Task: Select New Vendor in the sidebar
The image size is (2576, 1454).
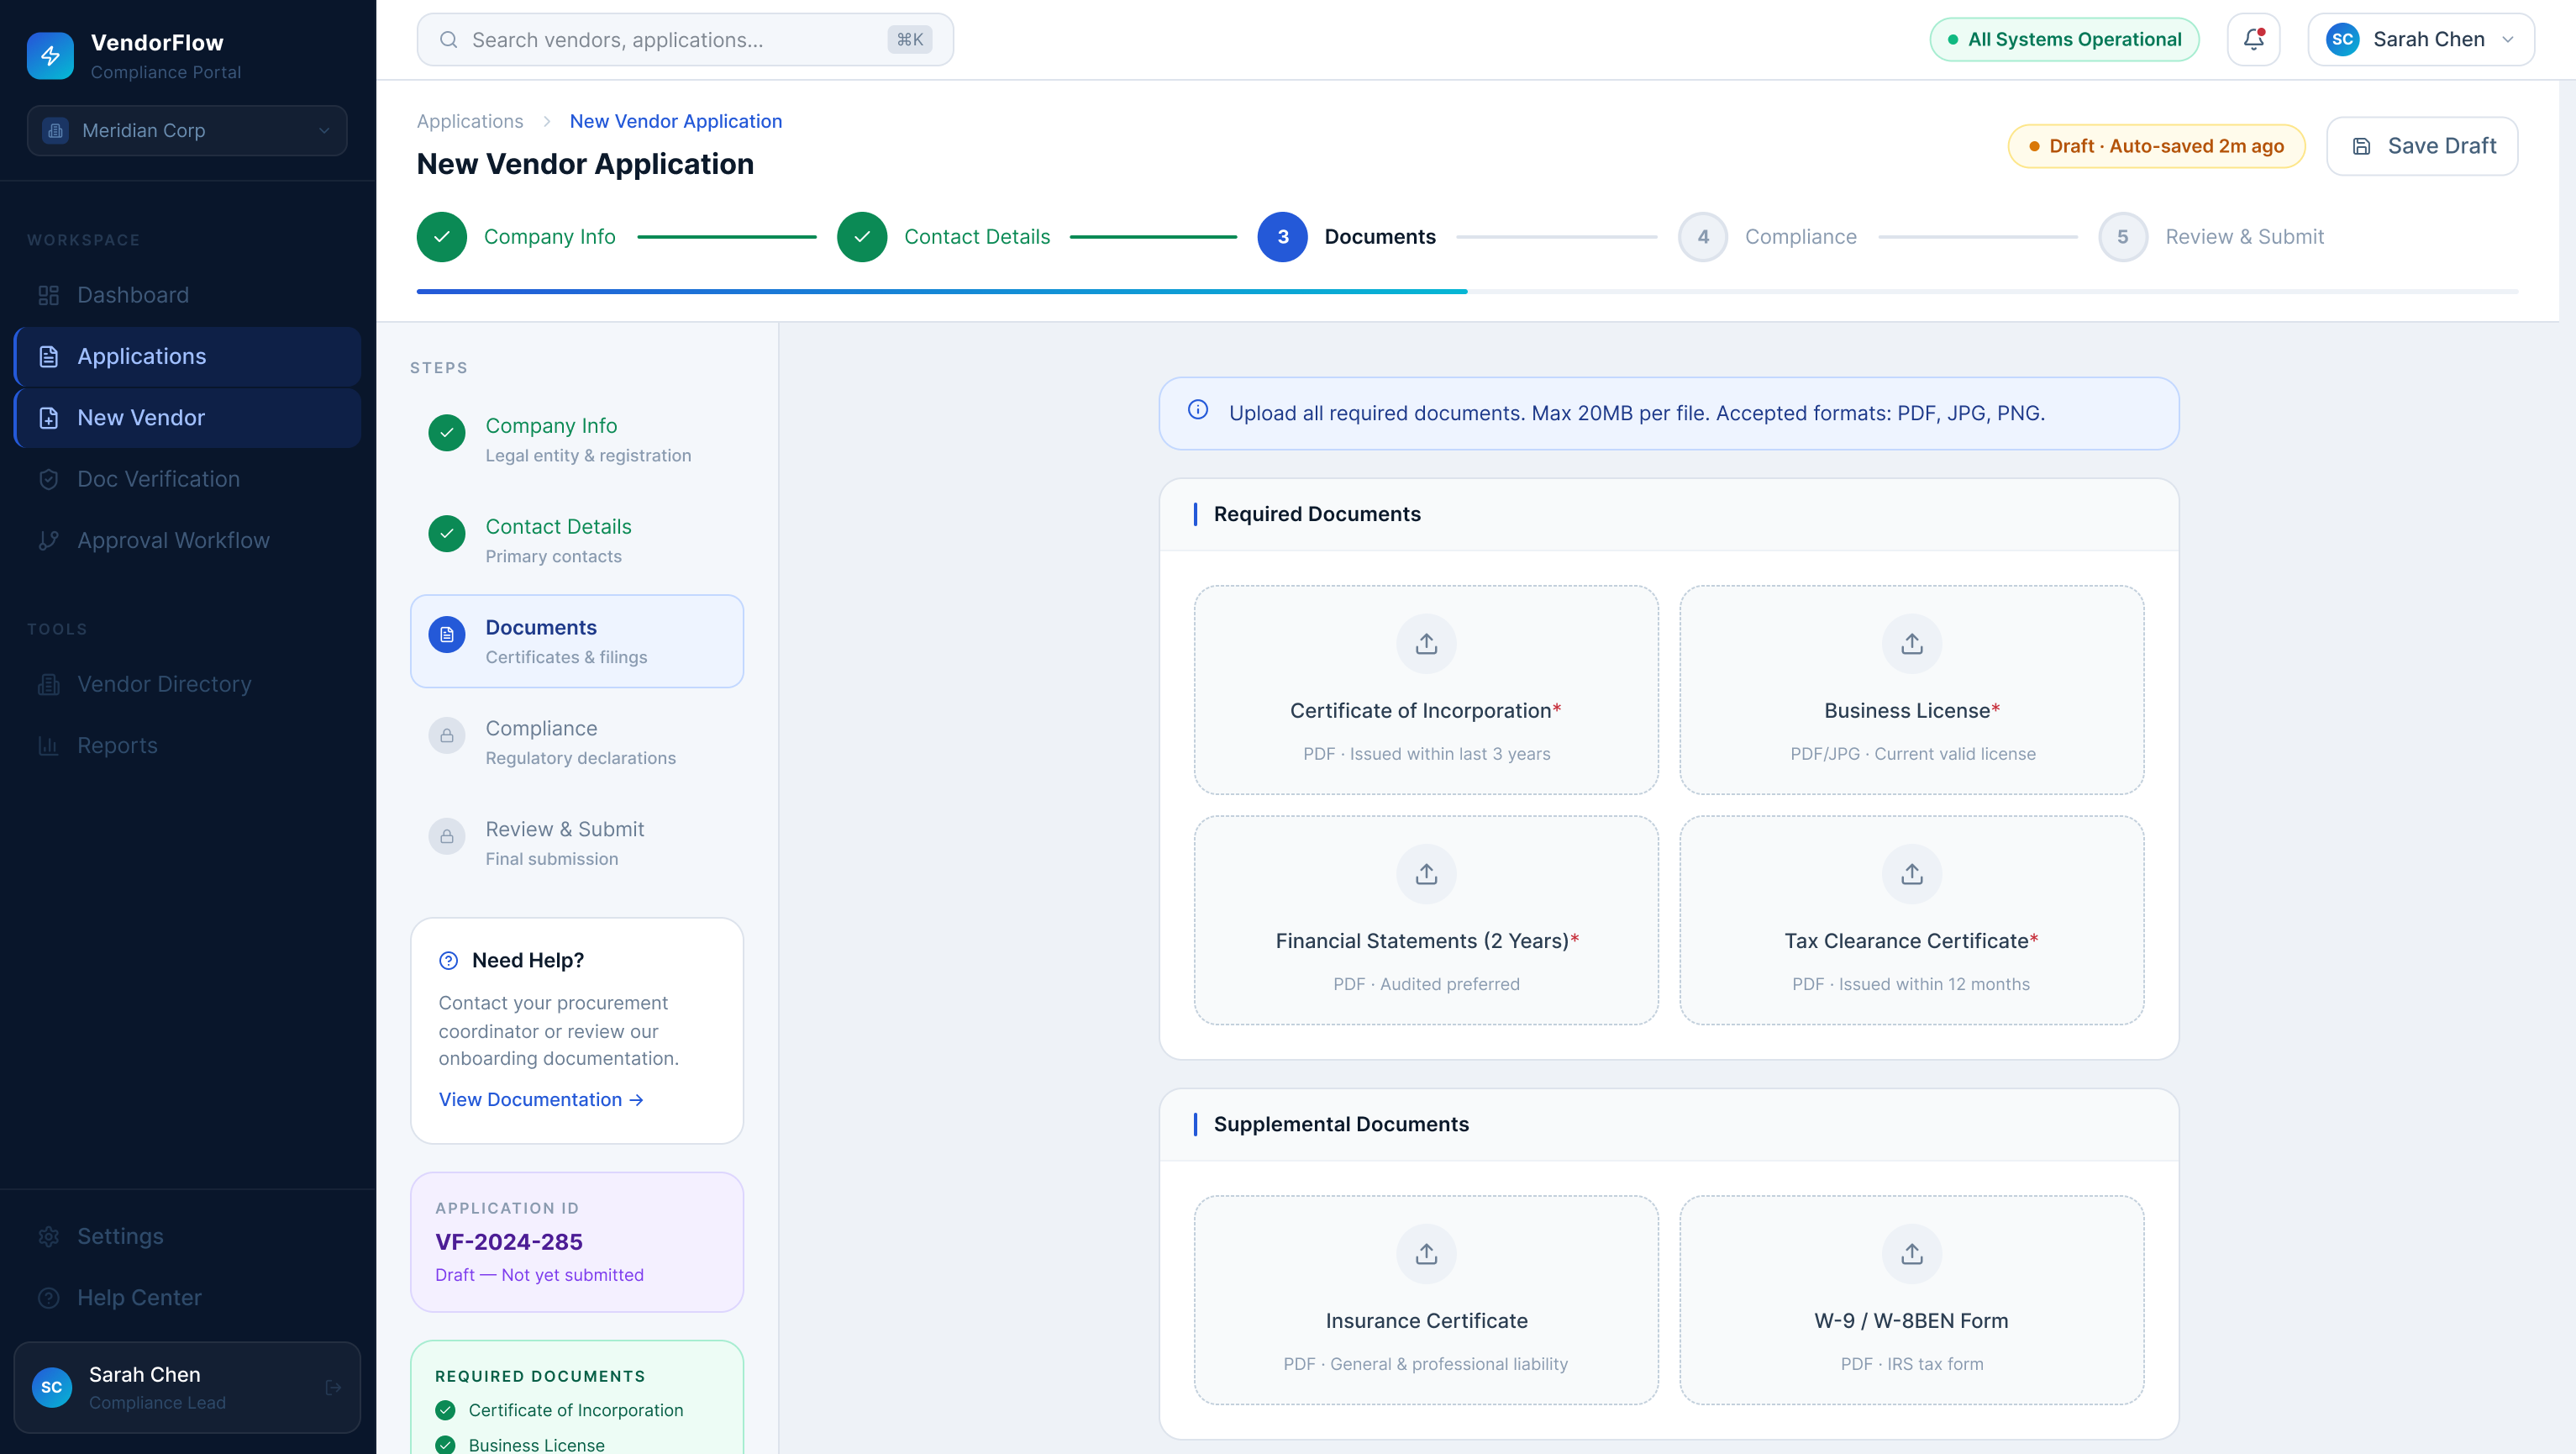Action: tap(187, 418)
